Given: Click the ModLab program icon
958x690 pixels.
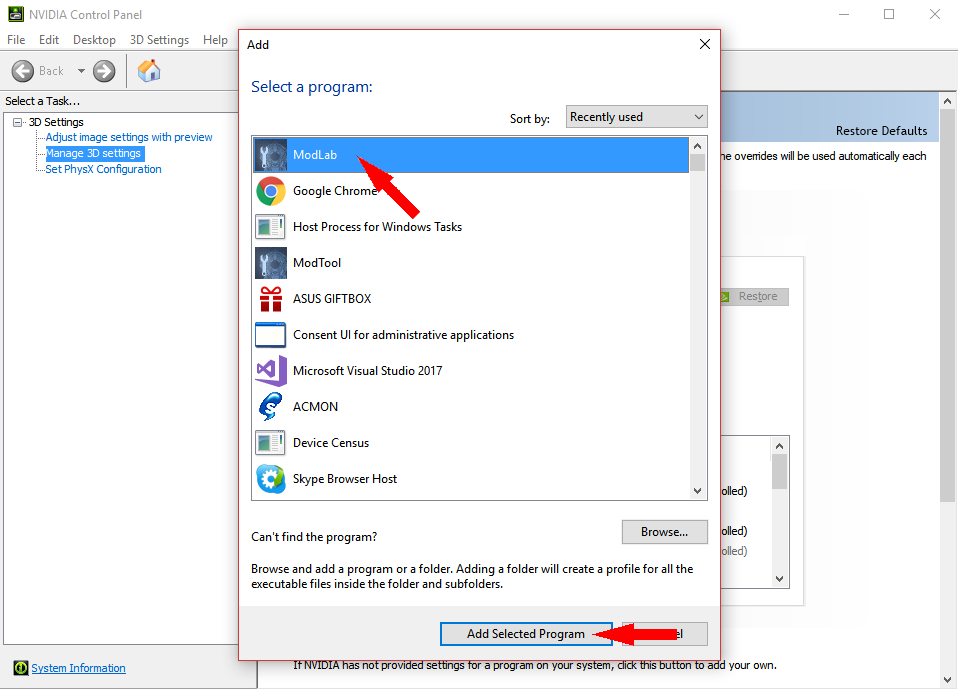Looking at the screenshot, I should pyautogui.click(x=271, y=155).
